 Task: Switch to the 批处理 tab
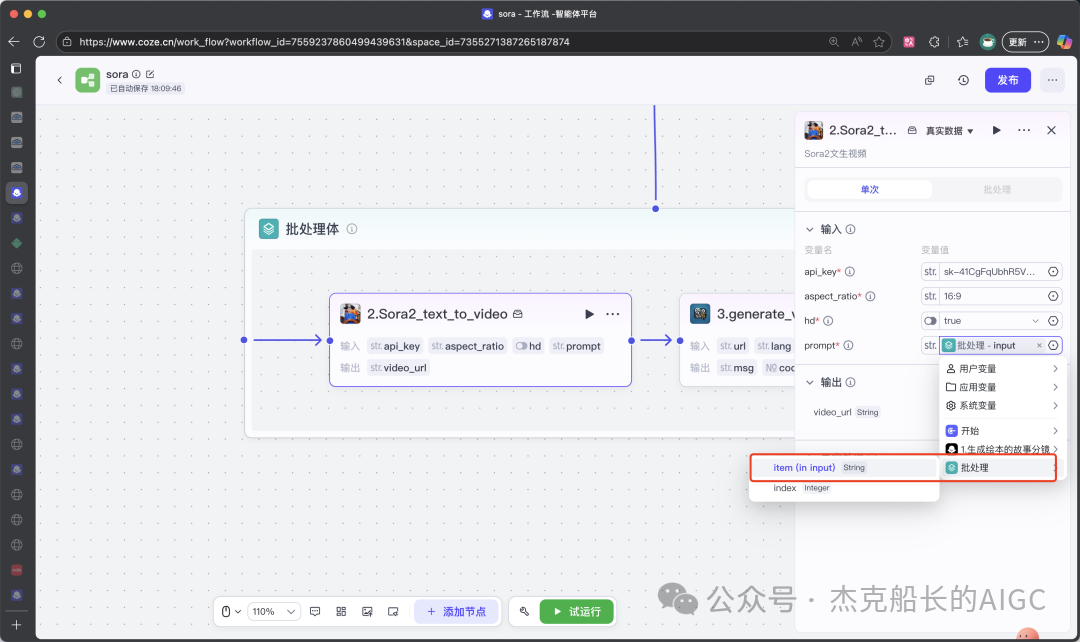[x=997, y=189]
